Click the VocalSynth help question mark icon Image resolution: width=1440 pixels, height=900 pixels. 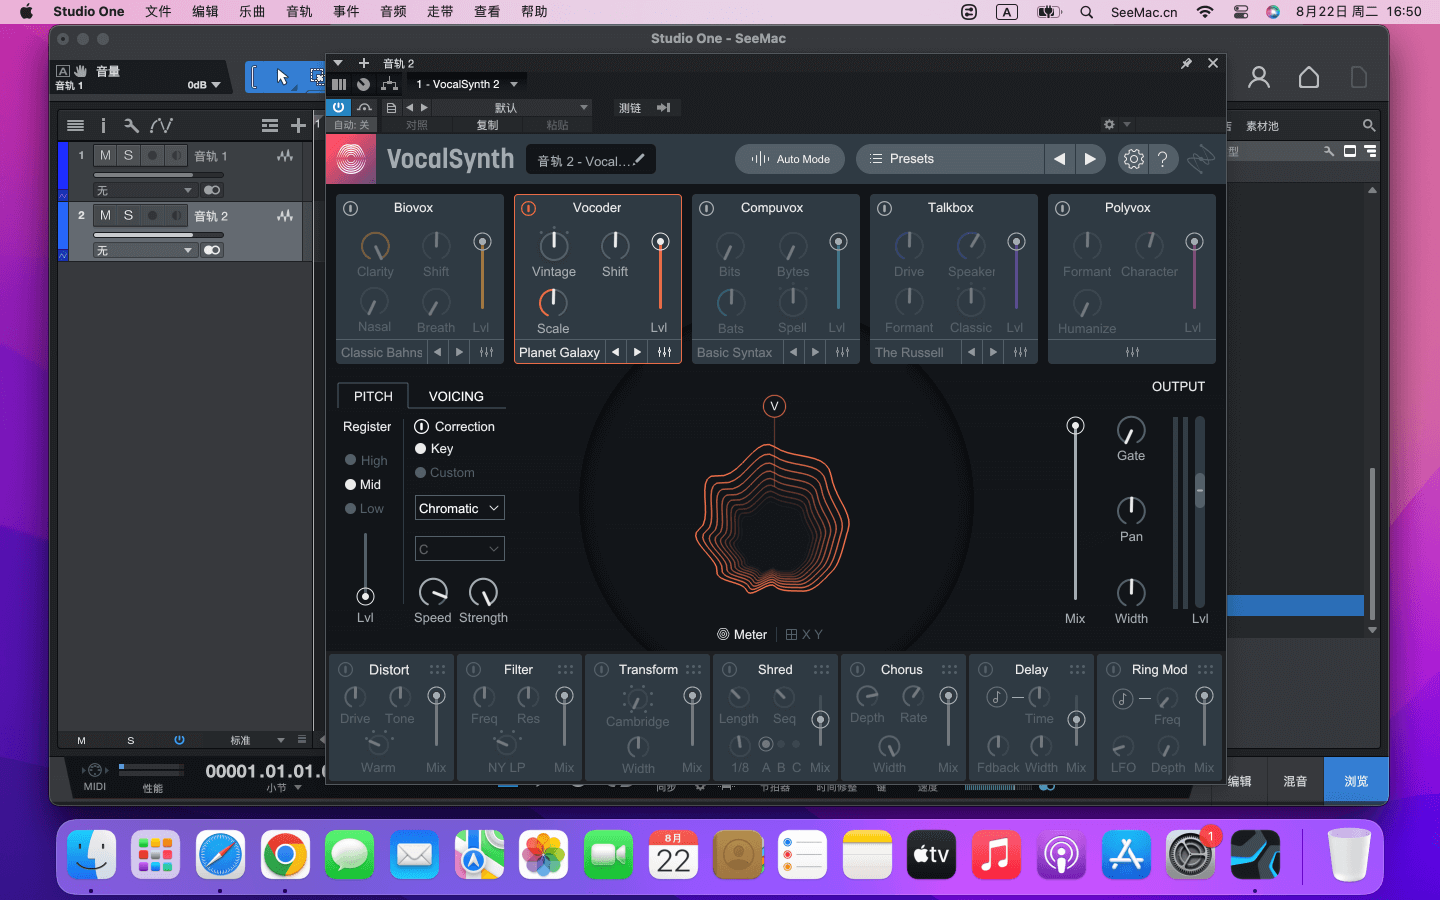[x=1162, y=159]
